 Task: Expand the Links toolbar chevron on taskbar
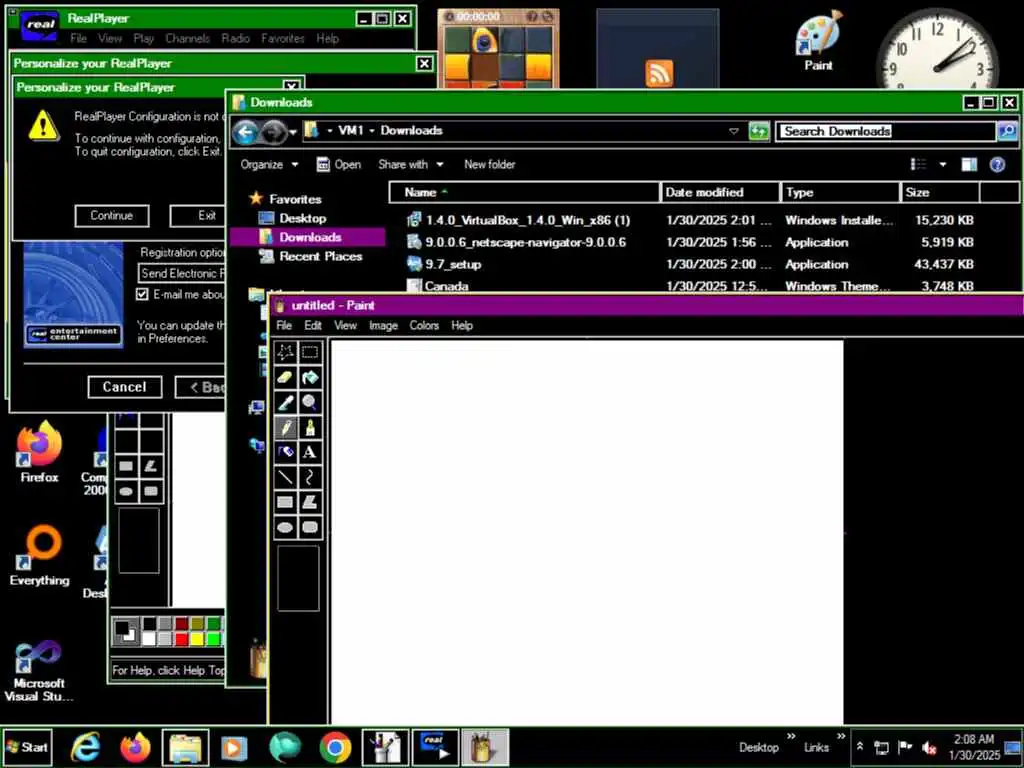841,737
